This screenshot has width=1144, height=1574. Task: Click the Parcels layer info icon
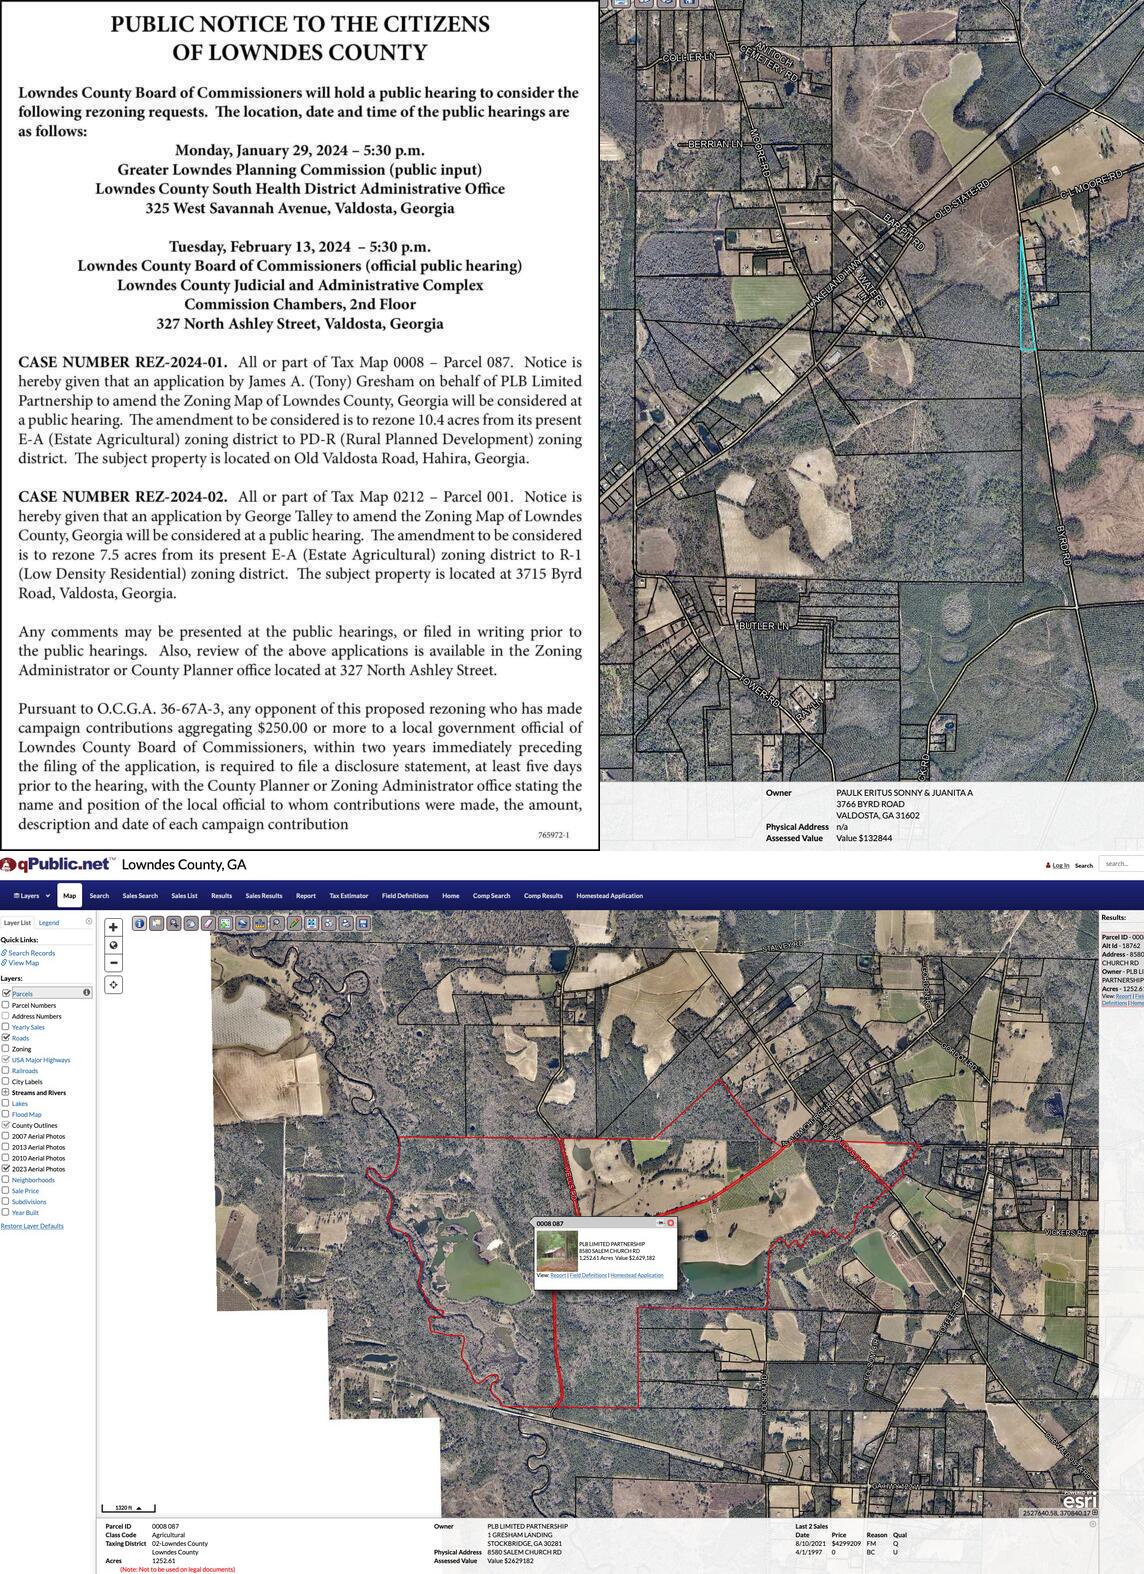[x=87, y=993]
